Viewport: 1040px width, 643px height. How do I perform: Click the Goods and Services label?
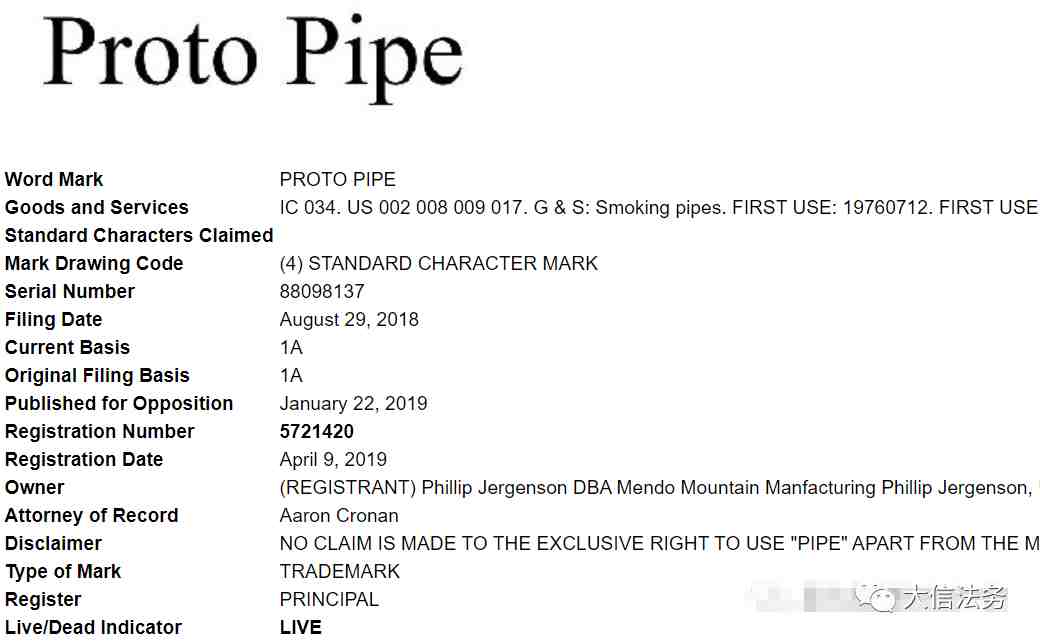[x=96, y=207]
